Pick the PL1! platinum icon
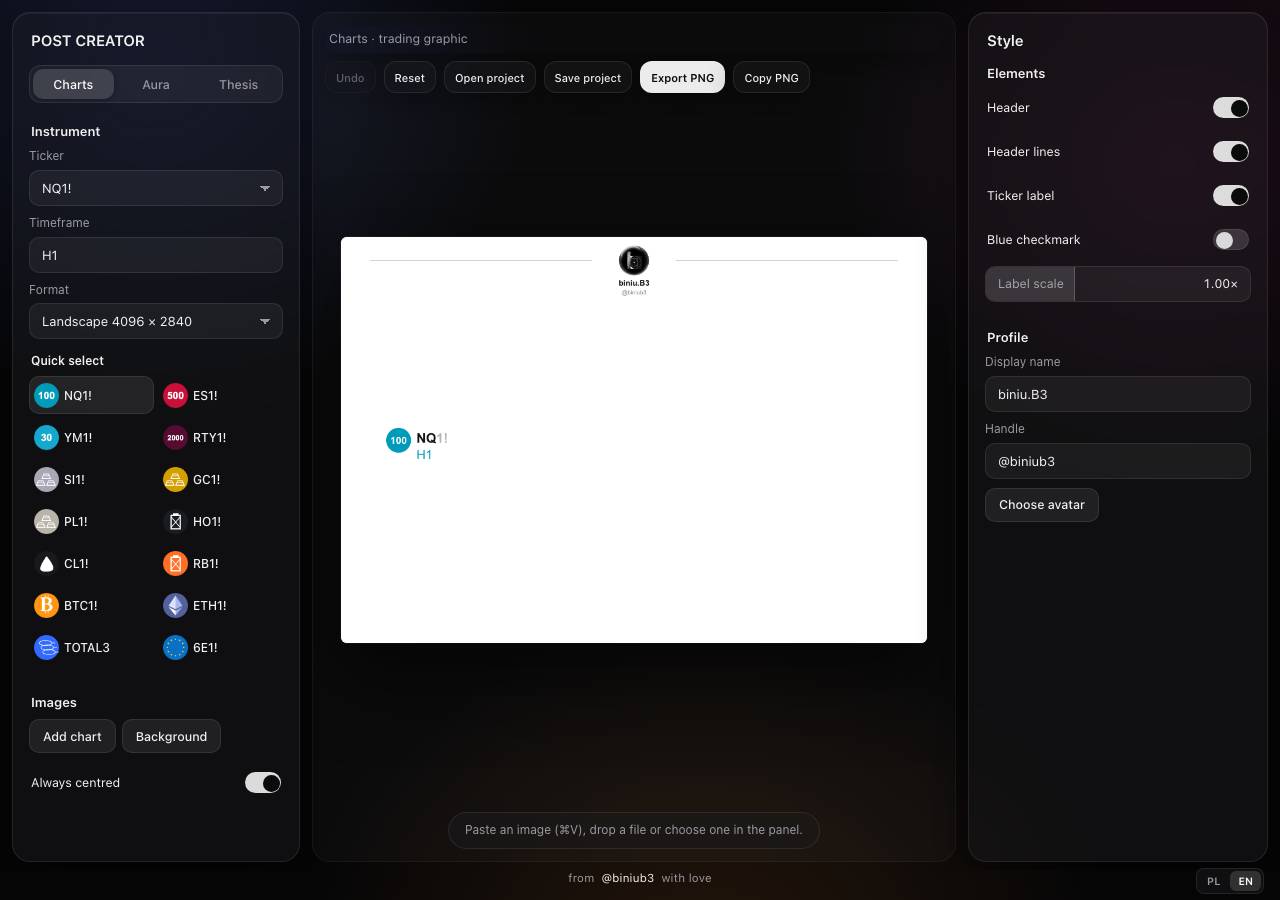The width and height of the screenshot is (1280, 900). (46, 521)
